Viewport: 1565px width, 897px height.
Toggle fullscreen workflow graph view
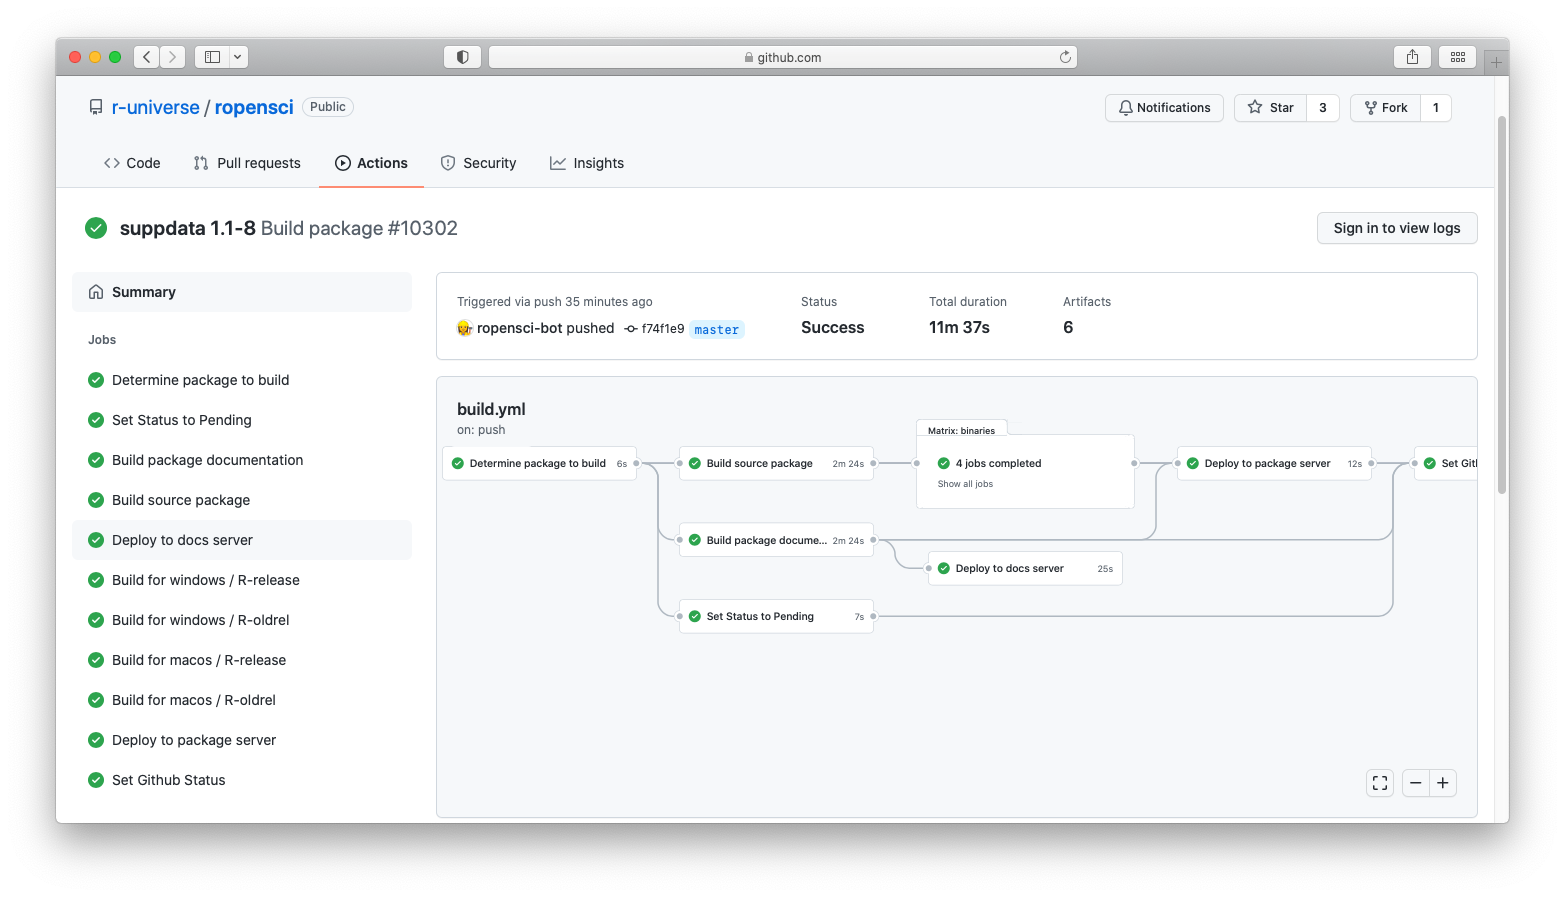click(1380, 783)
